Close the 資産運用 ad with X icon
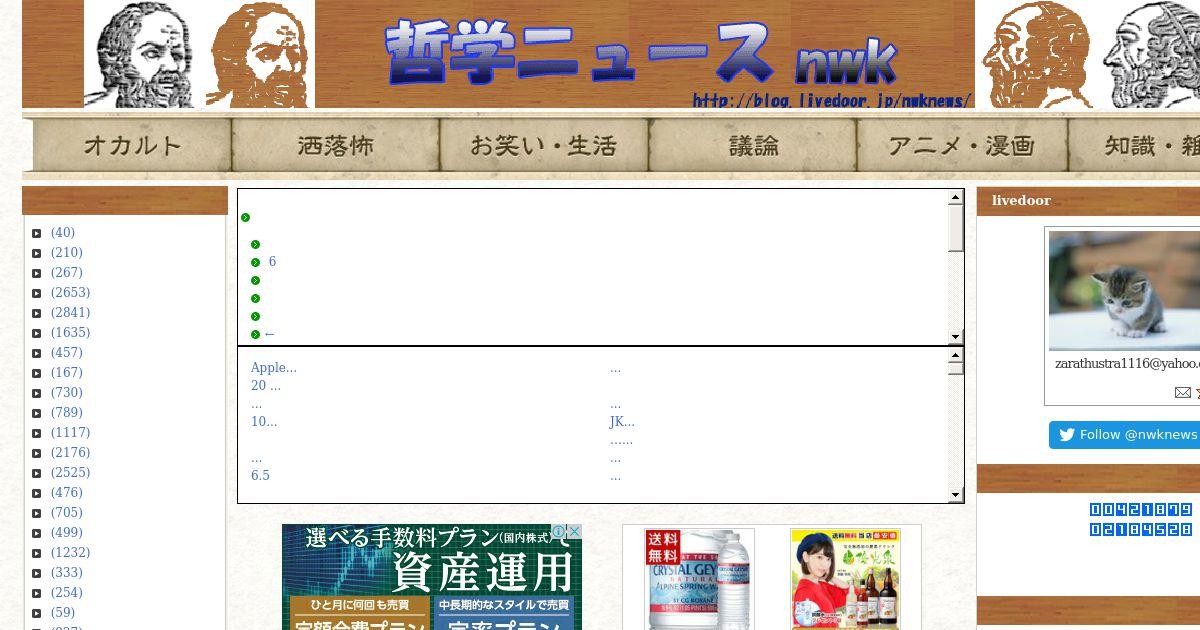1200x630 pixels. point(575,531)
